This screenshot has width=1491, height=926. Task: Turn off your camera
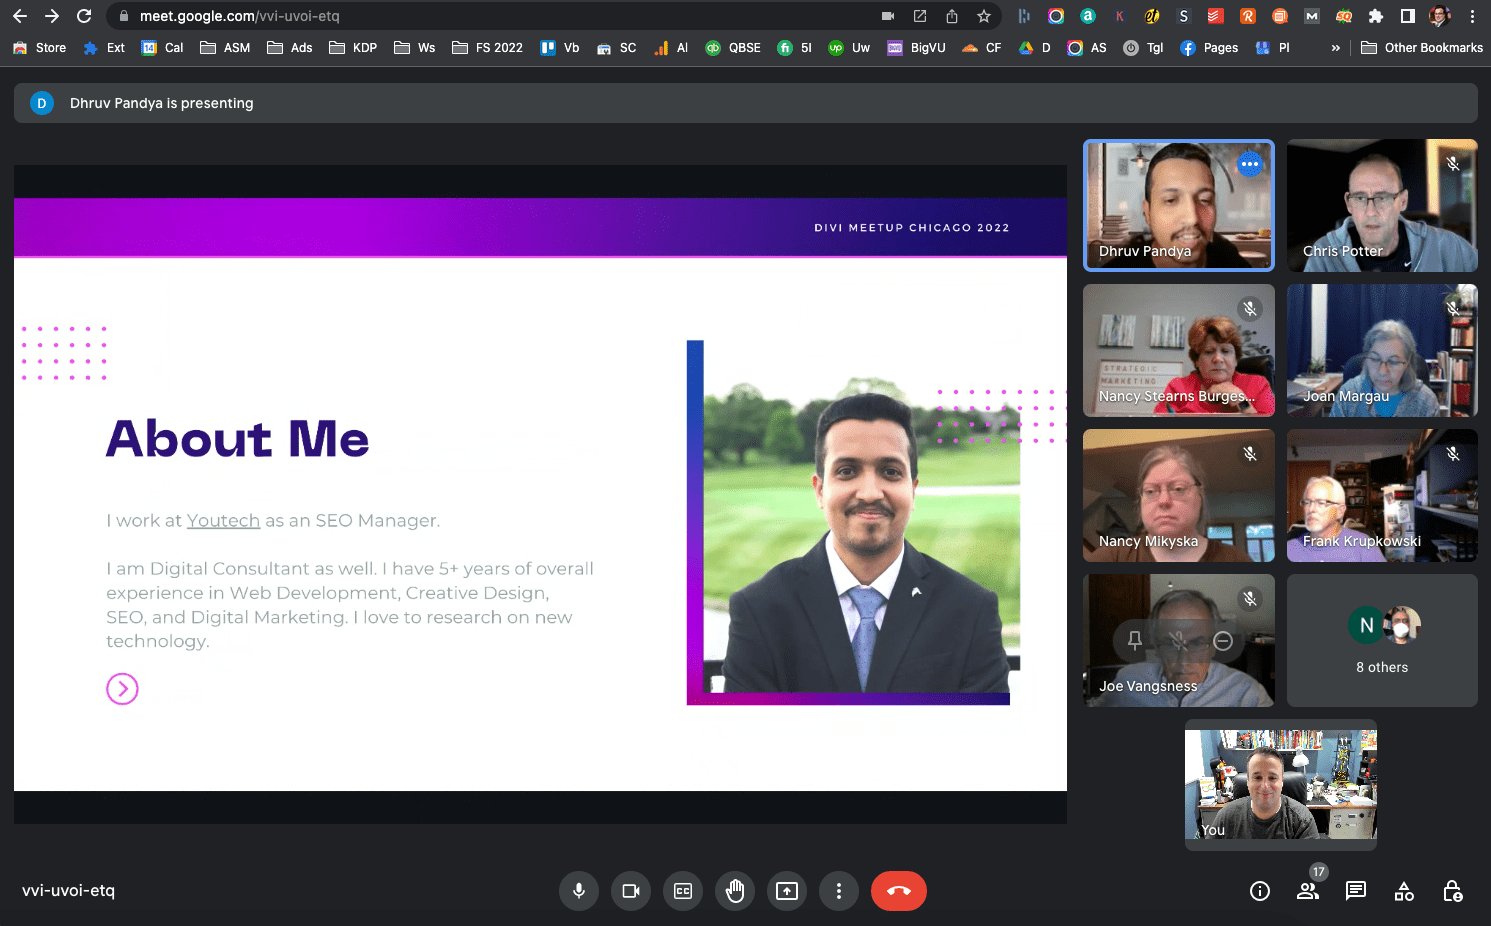pos(631,891)
